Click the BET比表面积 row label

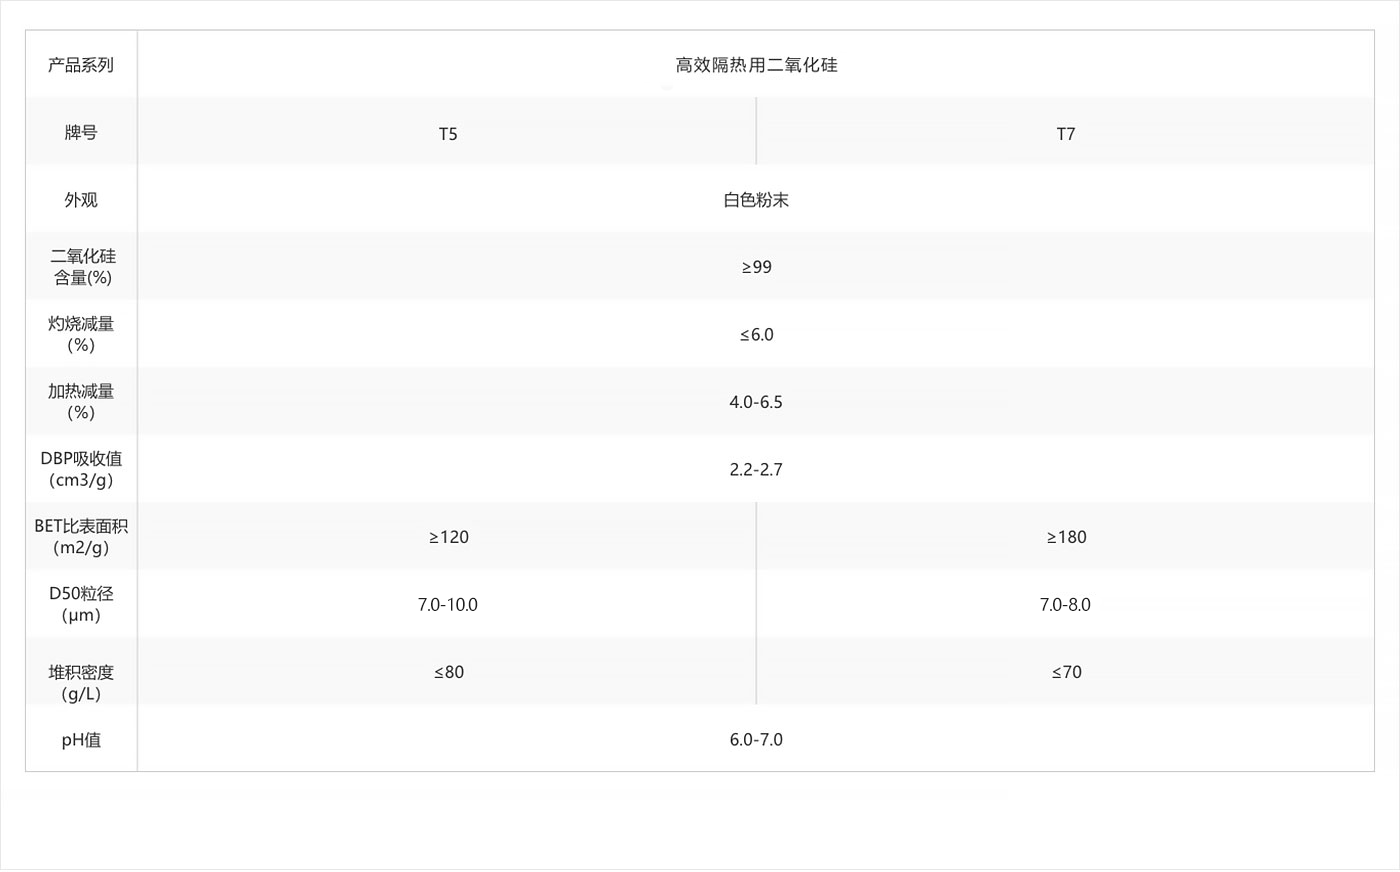81,537
